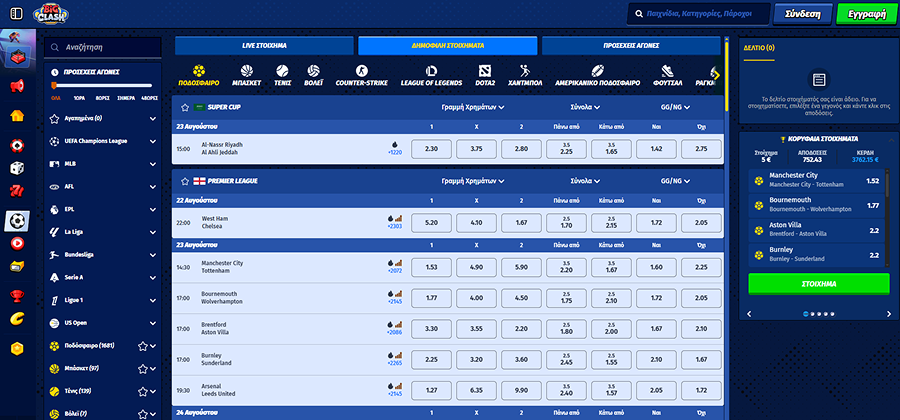The width and height of the screenshot is (900, 420).
Task: Select the 1ΩΡΑ time filter
Action: pos(79,98)
